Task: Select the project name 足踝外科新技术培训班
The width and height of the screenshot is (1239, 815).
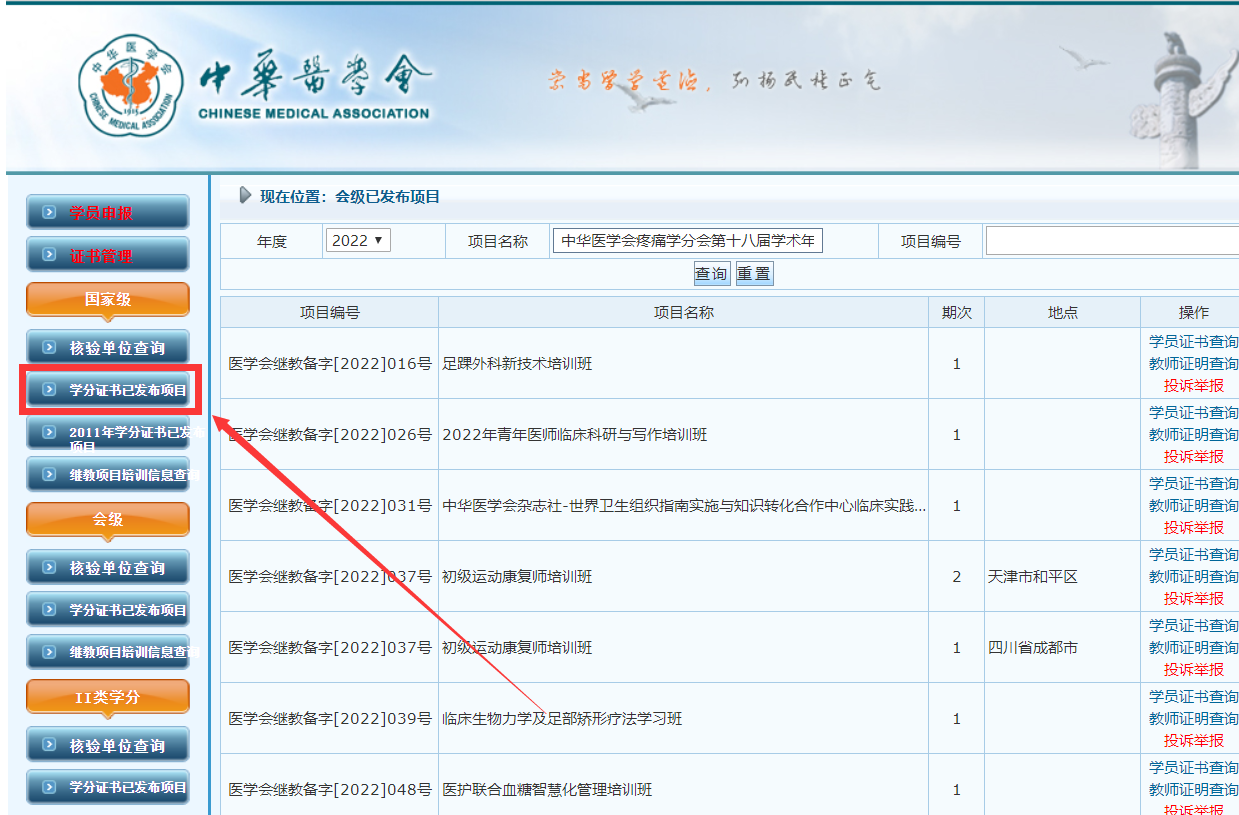Action: tap(517, 364)
